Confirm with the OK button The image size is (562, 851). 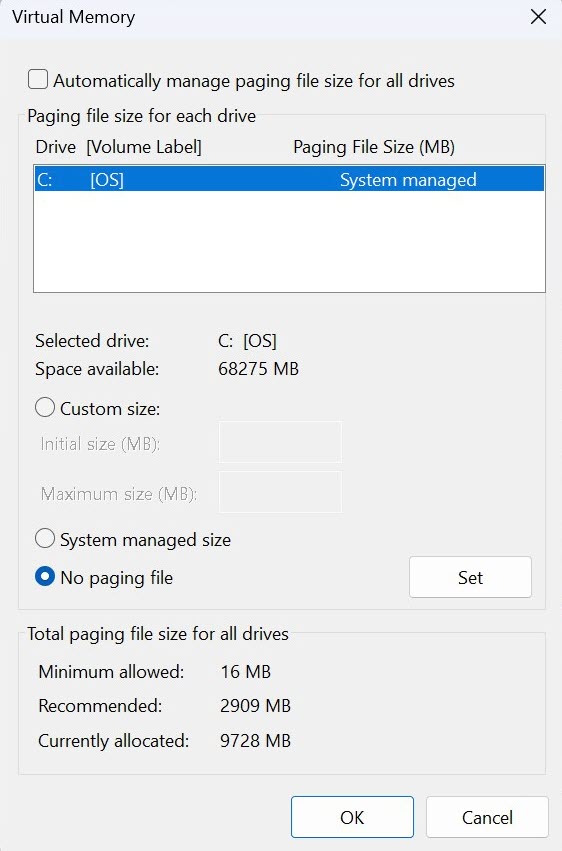(352, 817)
